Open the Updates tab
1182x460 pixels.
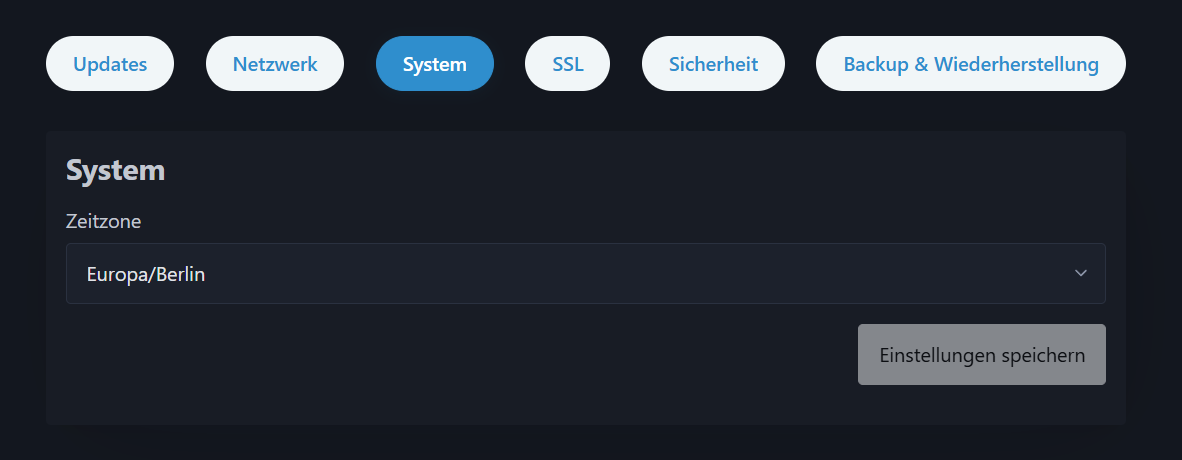coord(110,64)
